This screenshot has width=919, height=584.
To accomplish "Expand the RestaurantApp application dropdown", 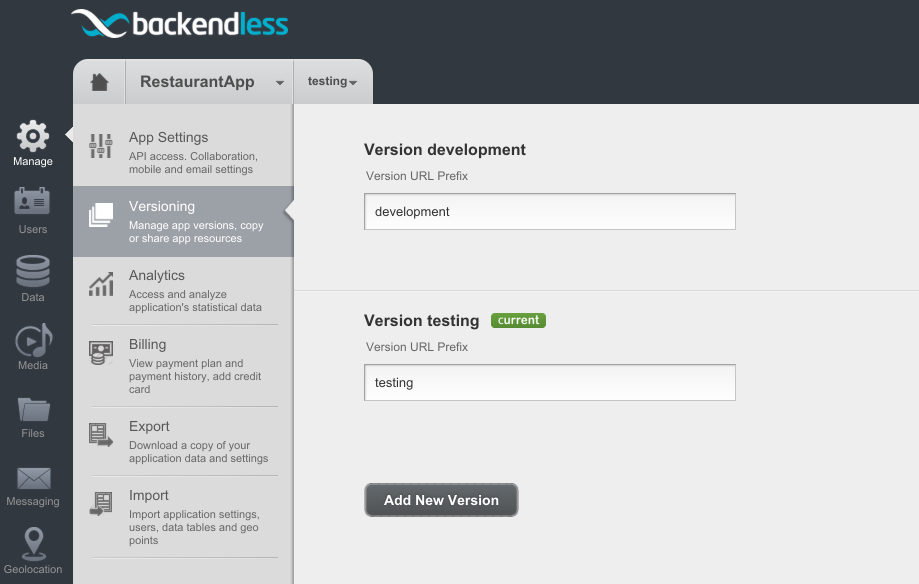I will (209, 82).
